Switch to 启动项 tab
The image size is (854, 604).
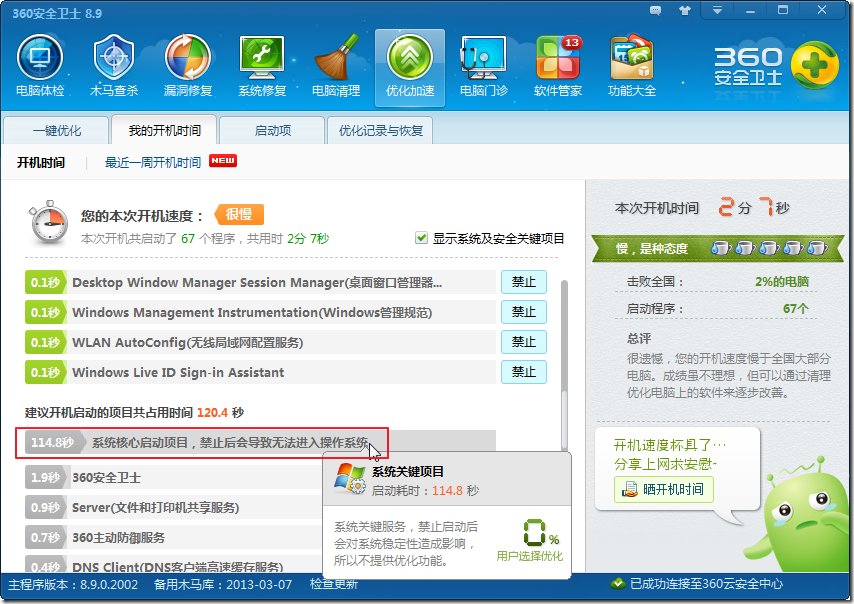click(x=272, y=131)
